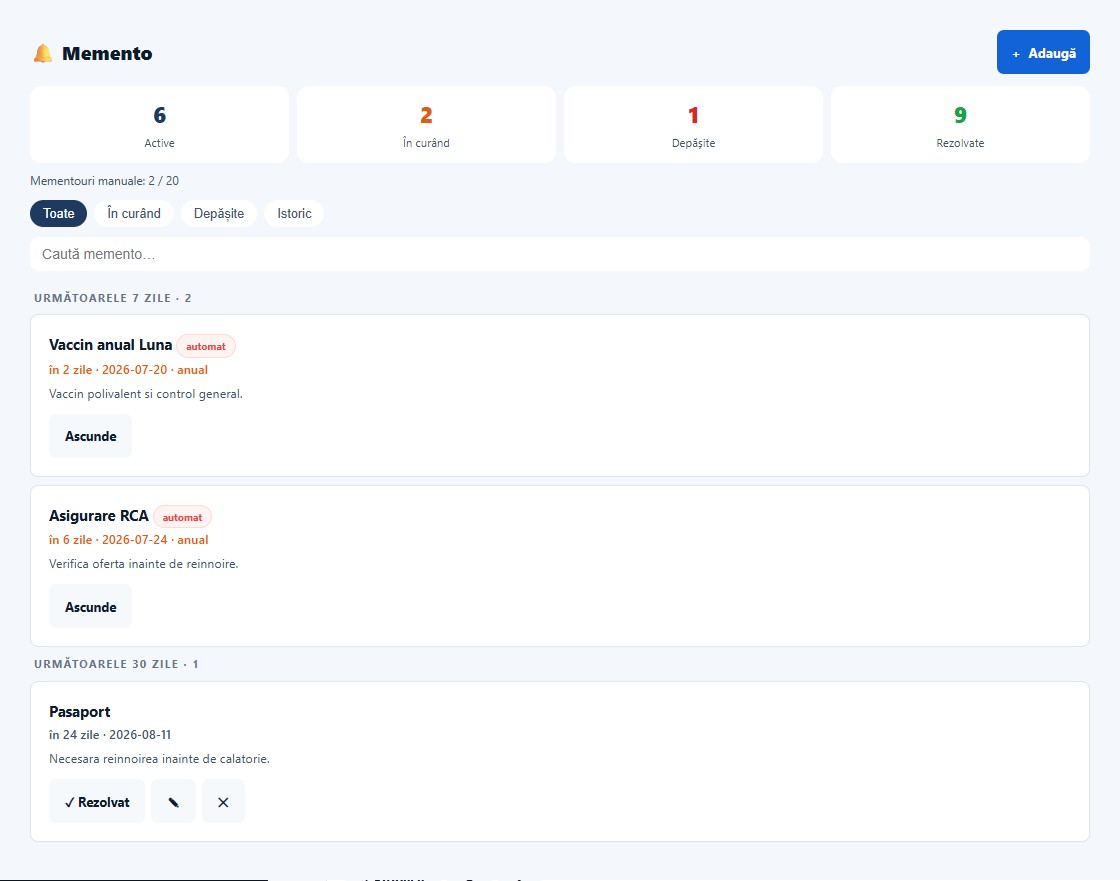Click the date line în 2 zile · 2026-07-20

tap(129, 369)
